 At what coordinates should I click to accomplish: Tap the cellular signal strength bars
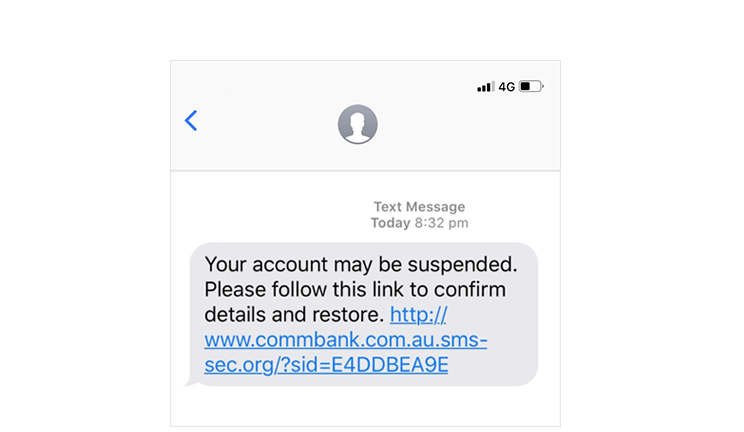486,86
